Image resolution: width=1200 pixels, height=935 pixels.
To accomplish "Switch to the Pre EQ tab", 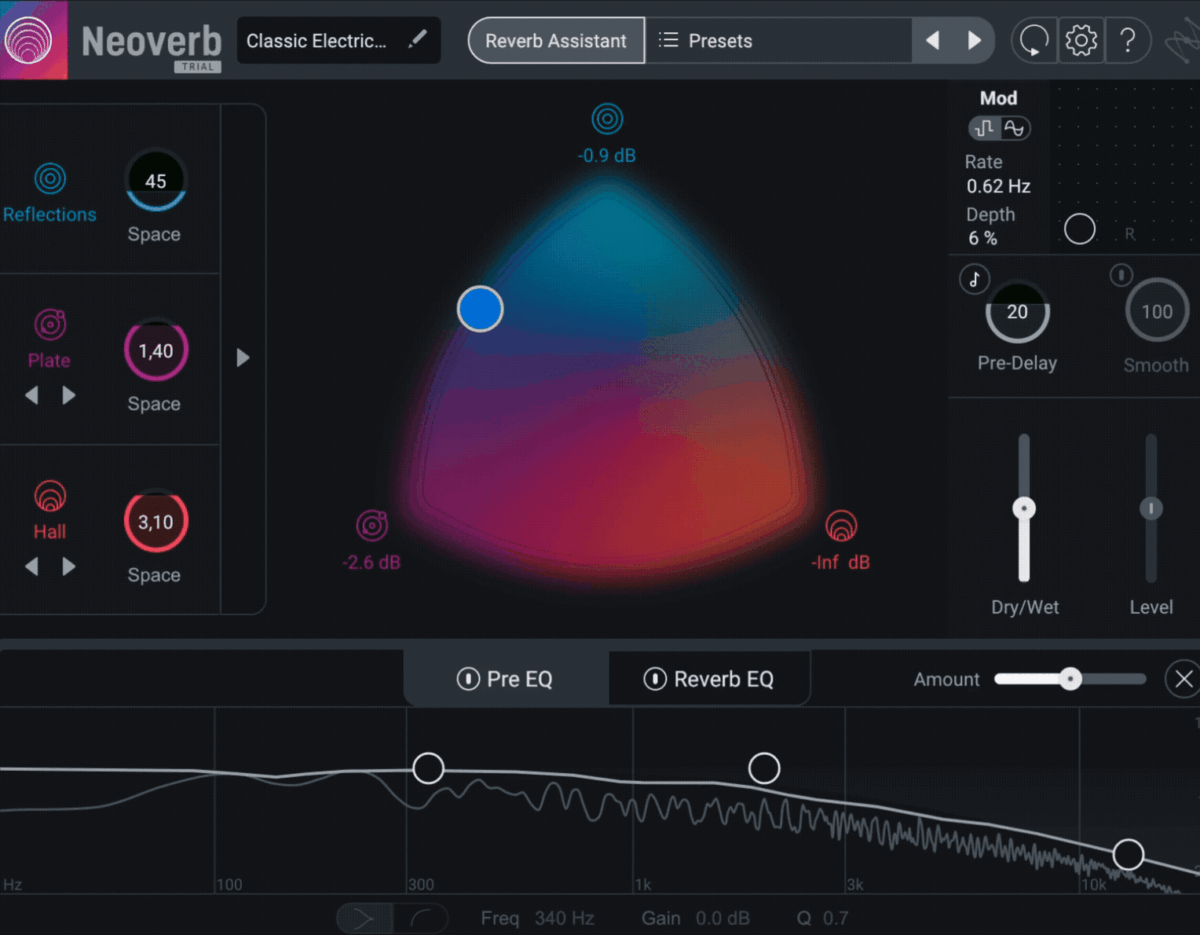I will point(506,679).
